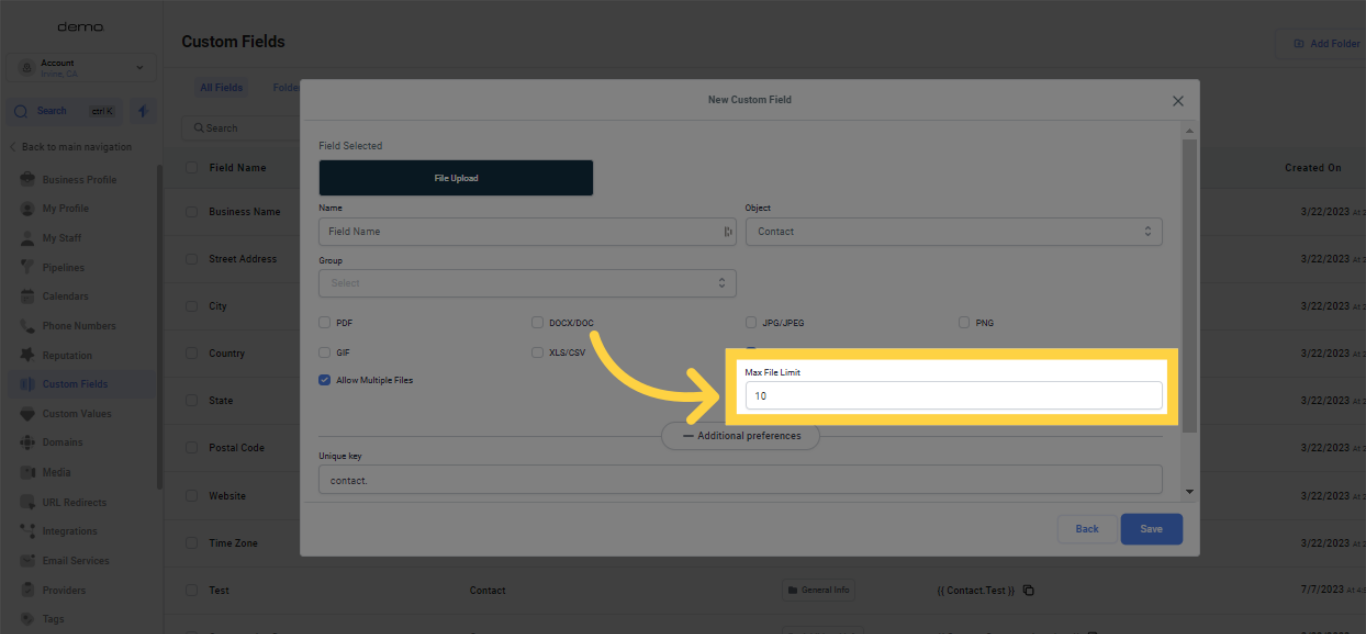This screenshot has height=634, width=1366.
Task: Click the Pipelines funnel icon in sidebar
Action: point(27,267)
